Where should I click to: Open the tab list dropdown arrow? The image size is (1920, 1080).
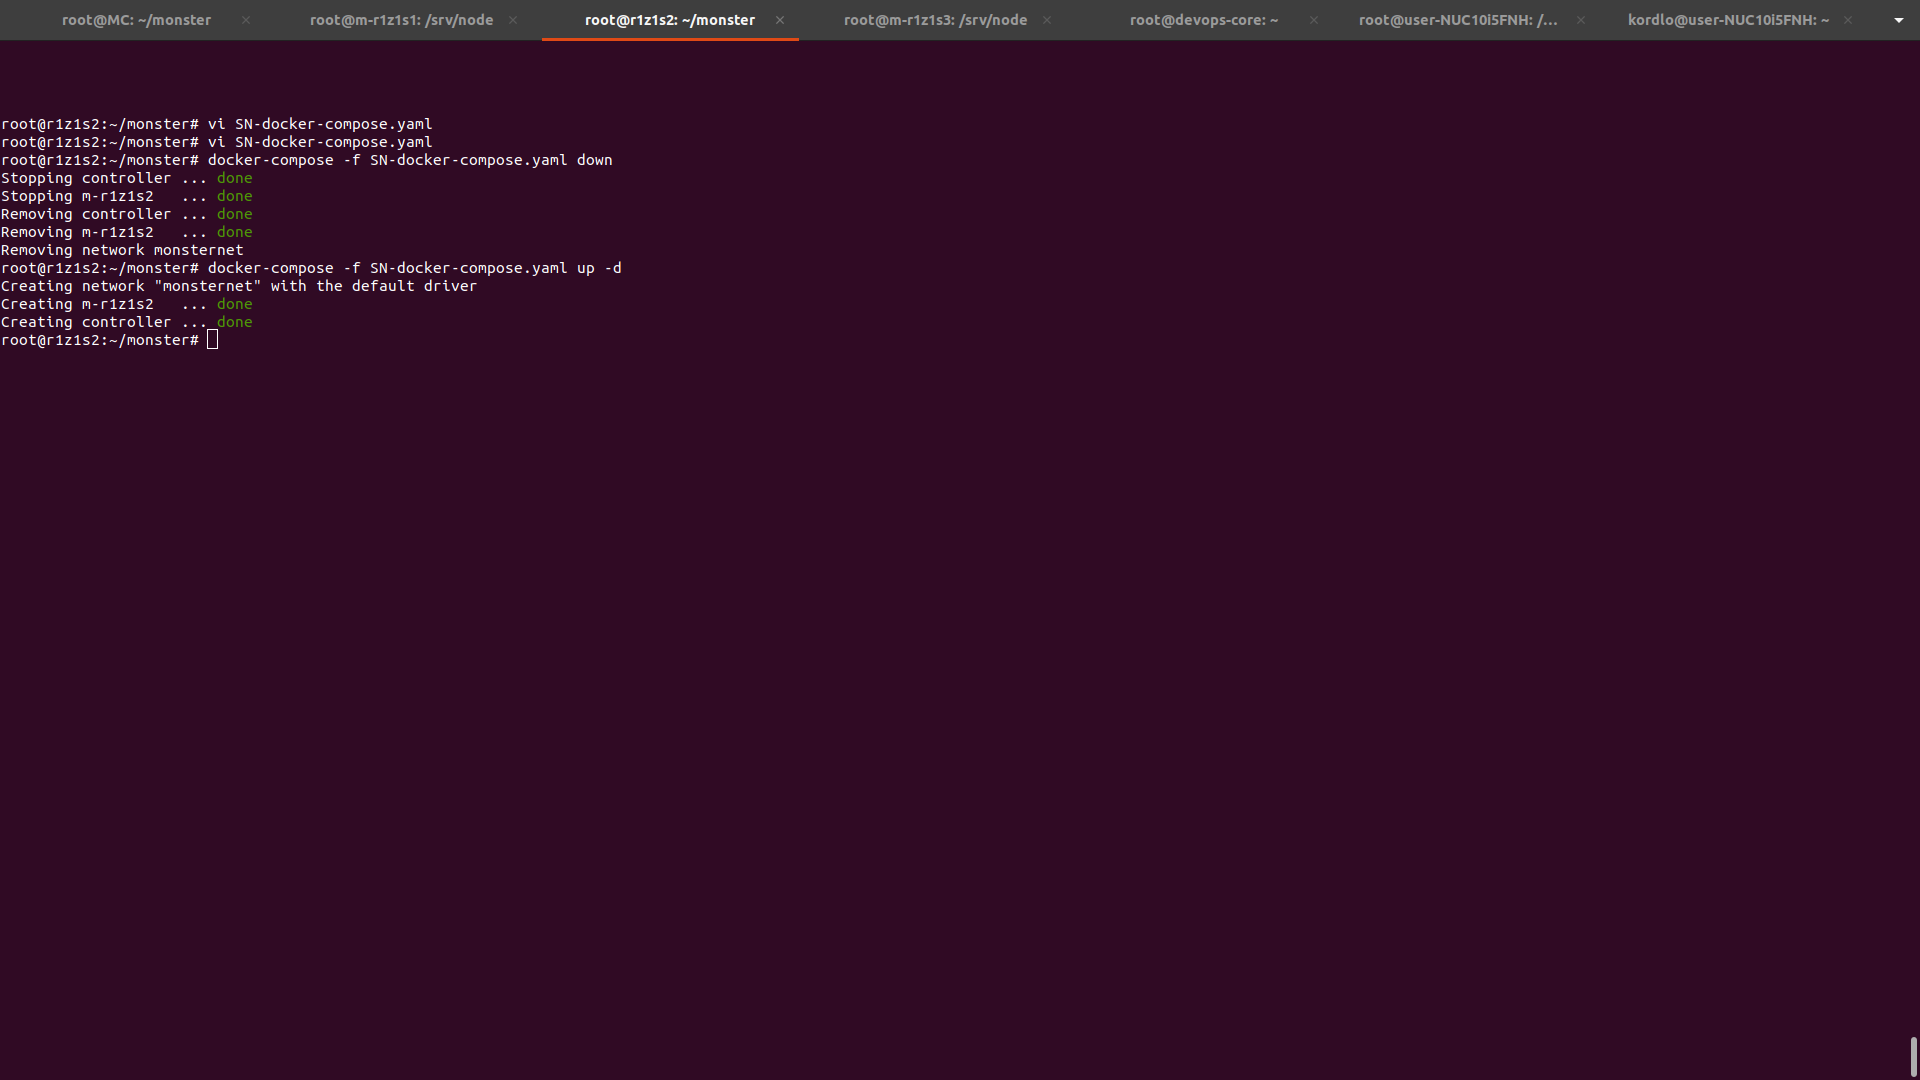click(x=1898, y=20)
